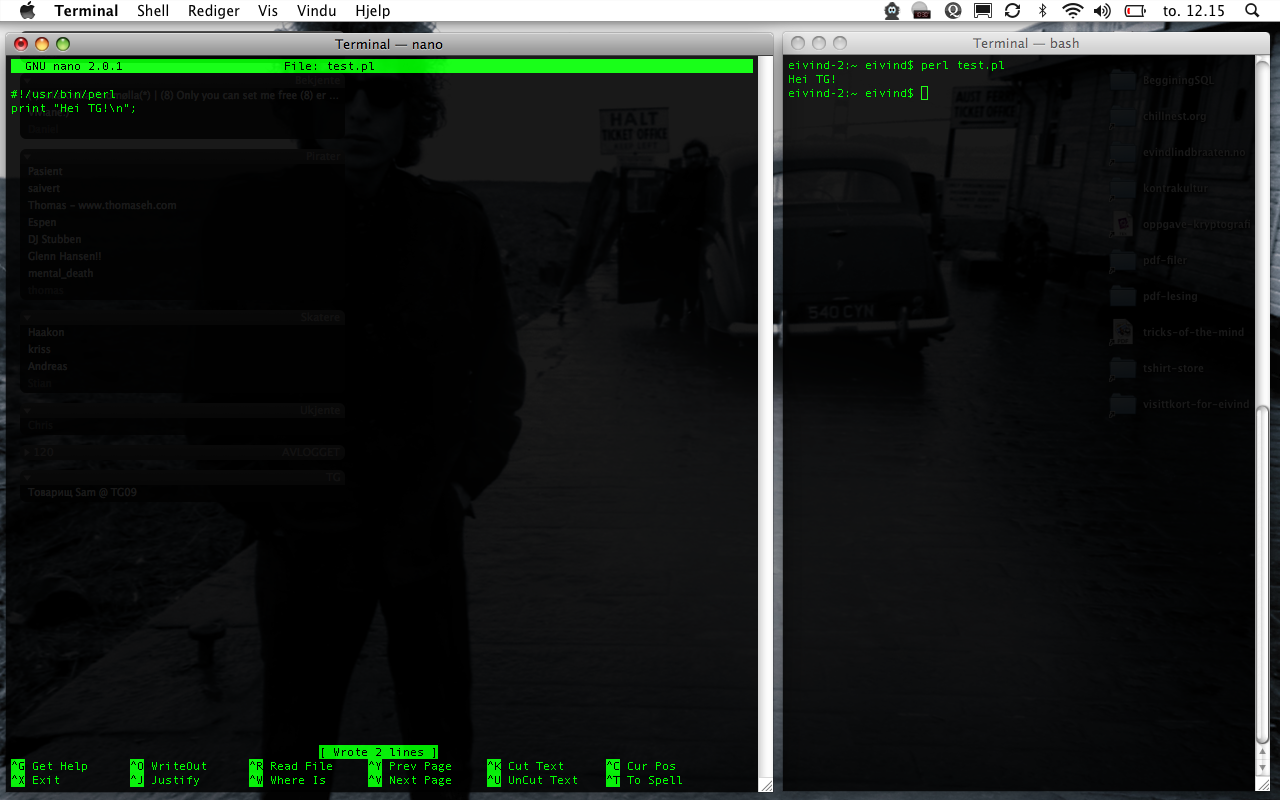Click the mascot character icon in menu bar

pos(892,11)
